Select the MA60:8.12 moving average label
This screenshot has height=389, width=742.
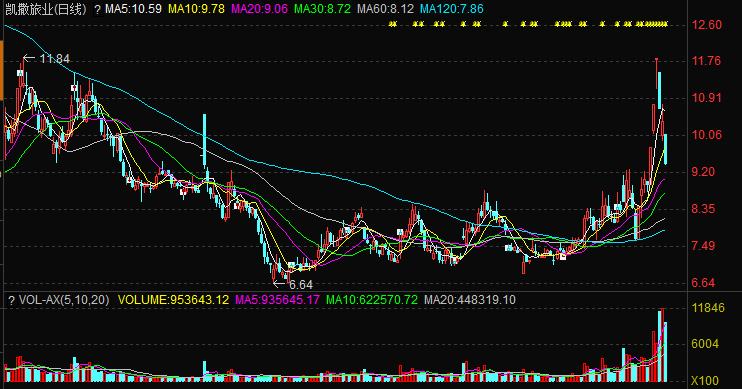[385, 9]
